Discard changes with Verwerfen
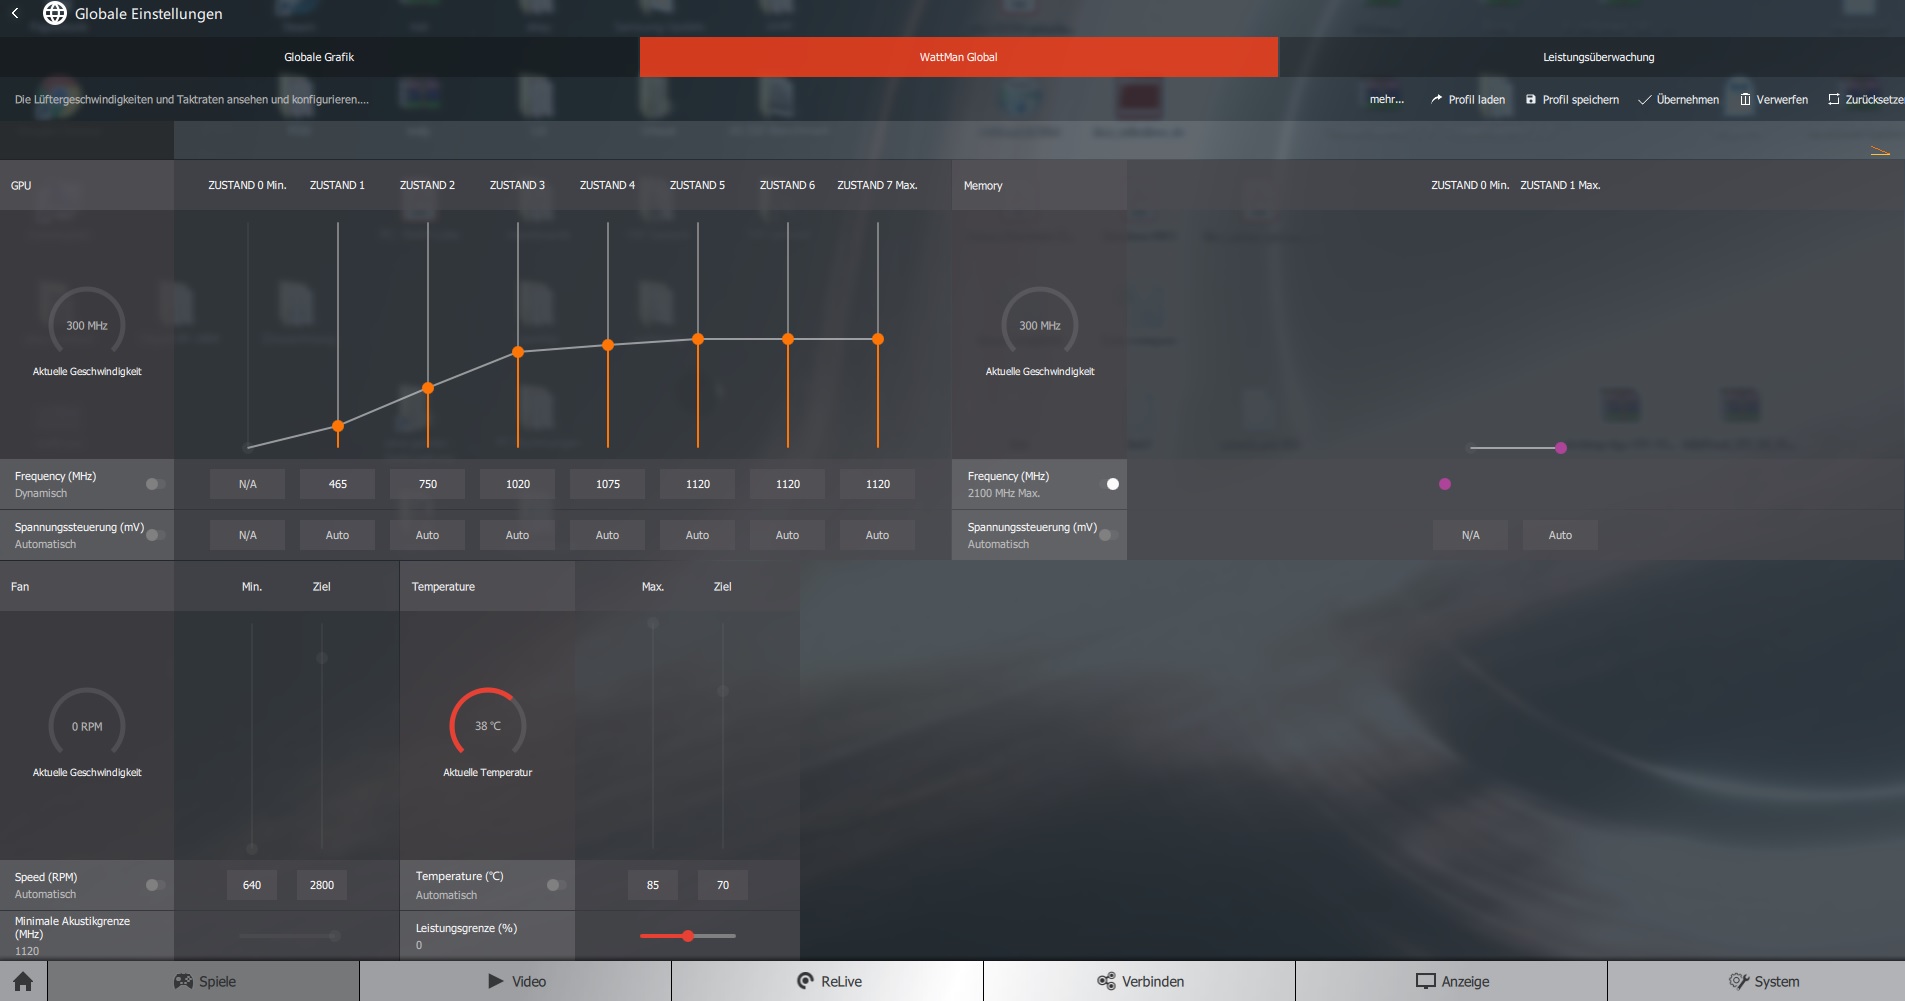Image resolution: width=1905 pixels, height=1001 pixels. [x=1774, y=99]
